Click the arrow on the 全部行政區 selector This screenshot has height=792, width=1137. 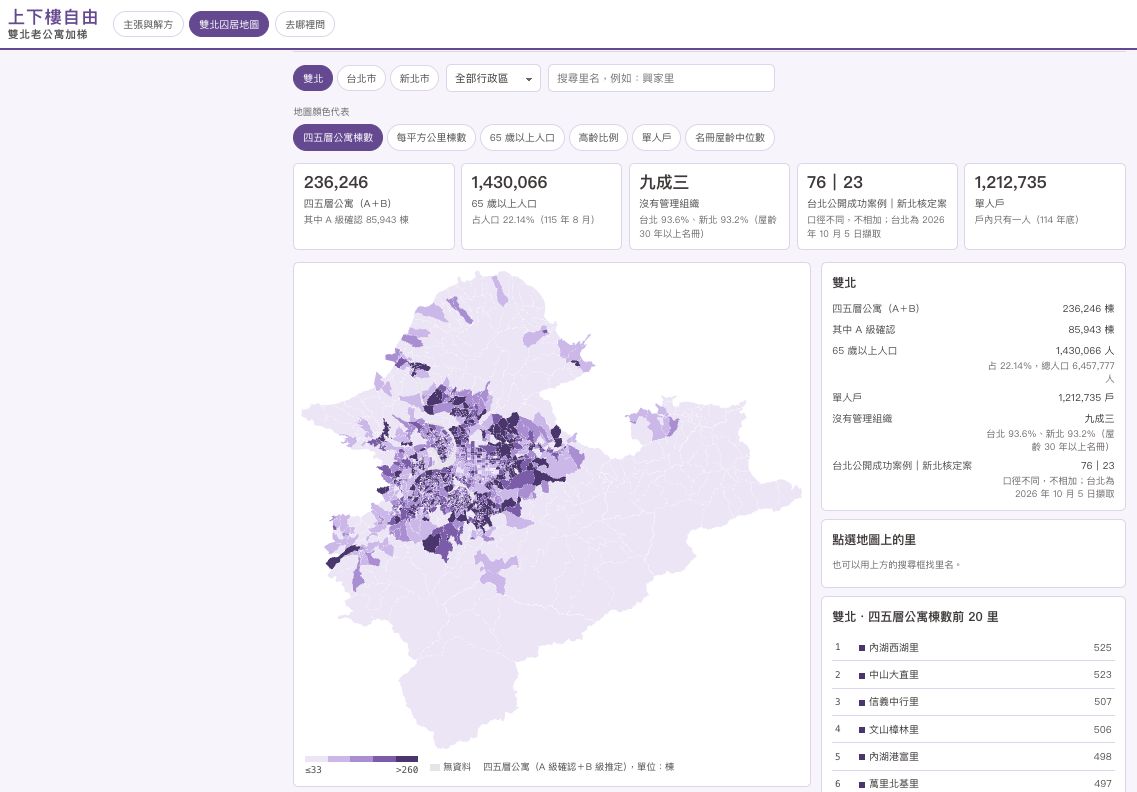click(529, 79)
